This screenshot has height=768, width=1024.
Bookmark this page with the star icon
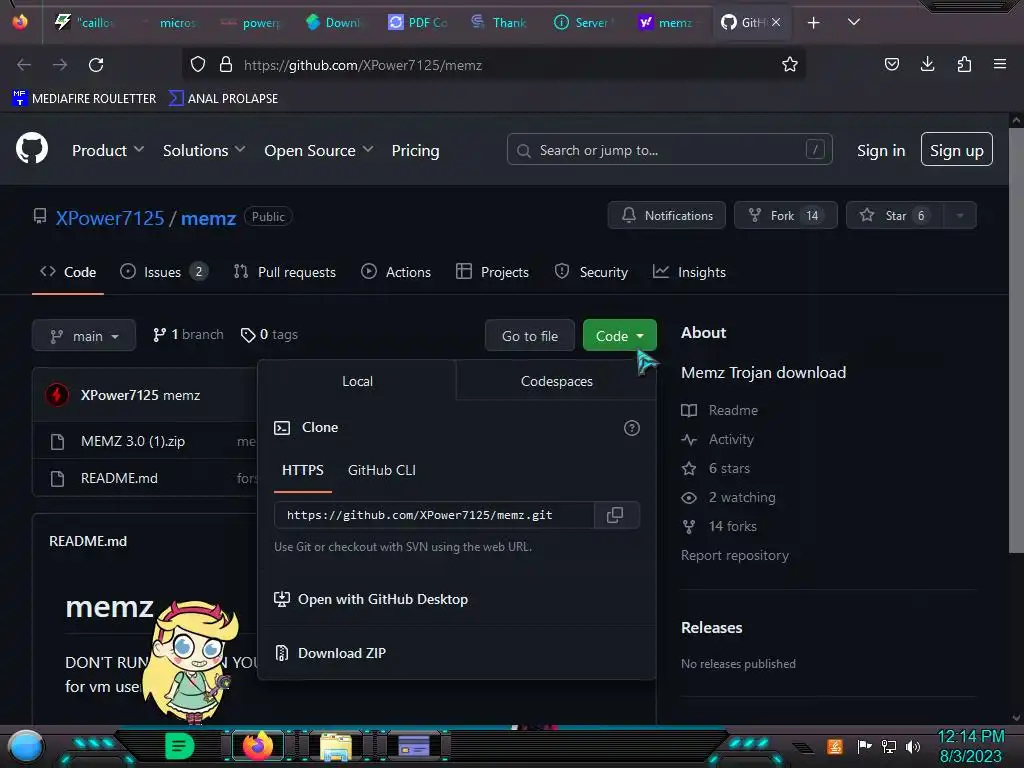[790, 65]
